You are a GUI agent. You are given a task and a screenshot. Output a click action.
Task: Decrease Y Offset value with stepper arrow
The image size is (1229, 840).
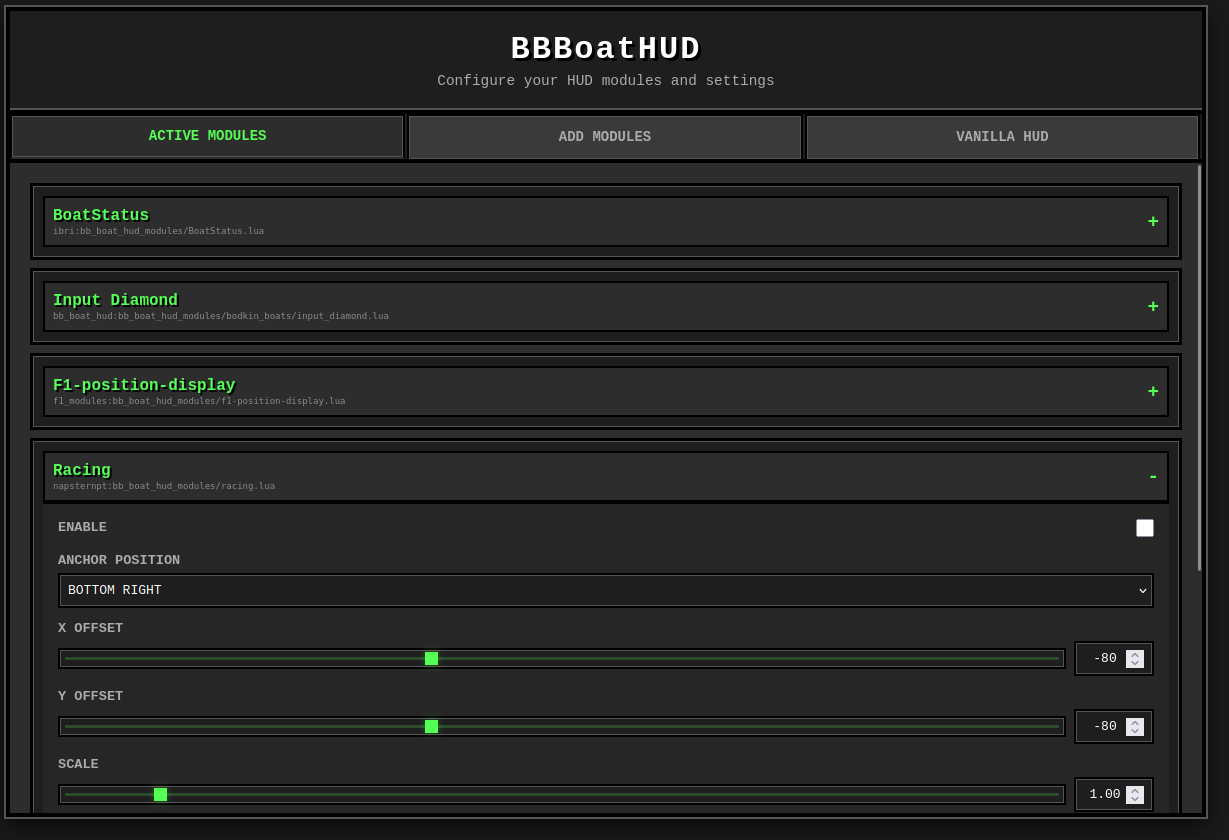(x=1135, y=731)
